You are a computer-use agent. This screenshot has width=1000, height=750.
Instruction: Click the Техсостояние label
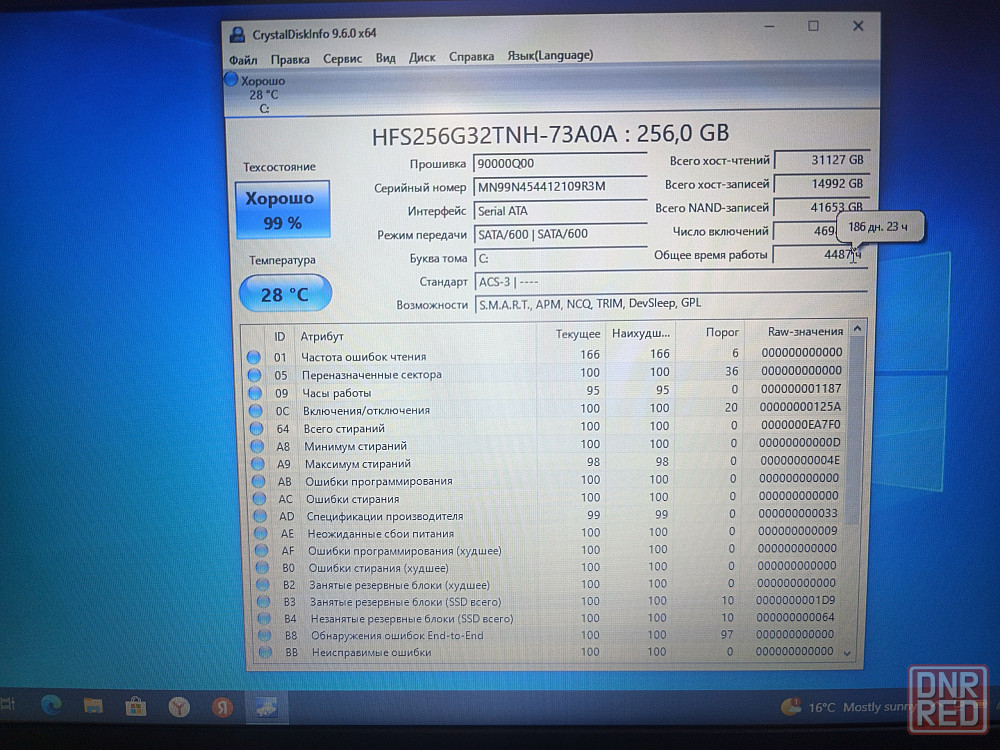[x=279, y=167]
